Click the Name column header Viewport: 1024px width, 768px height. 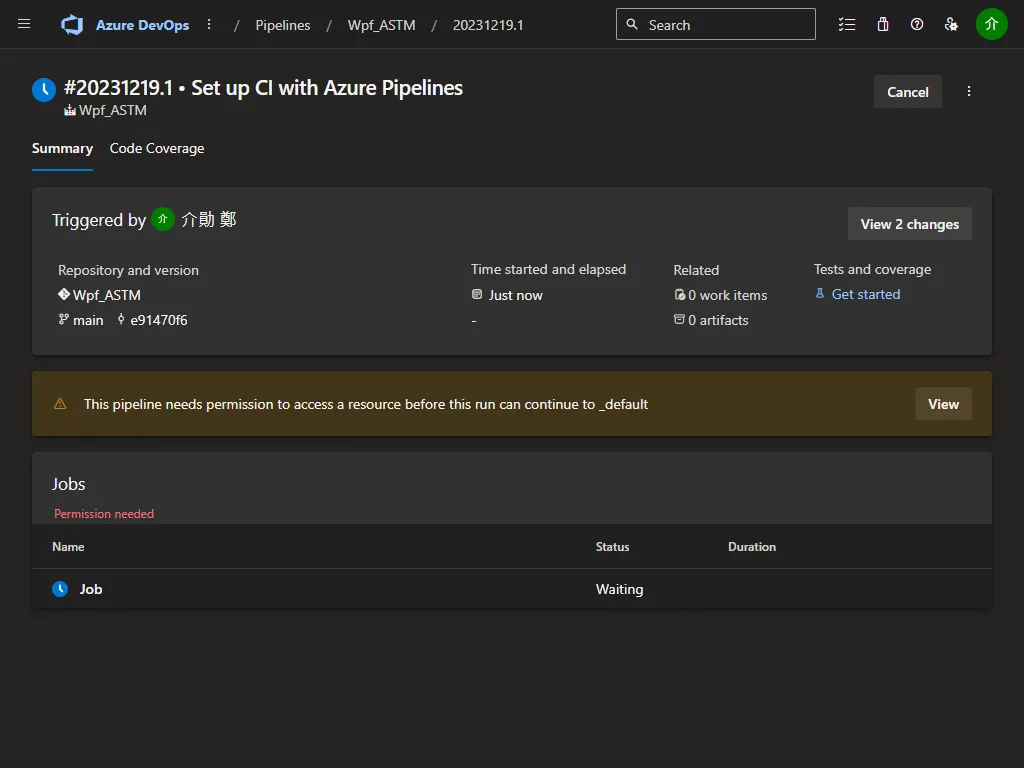[68, 547]
